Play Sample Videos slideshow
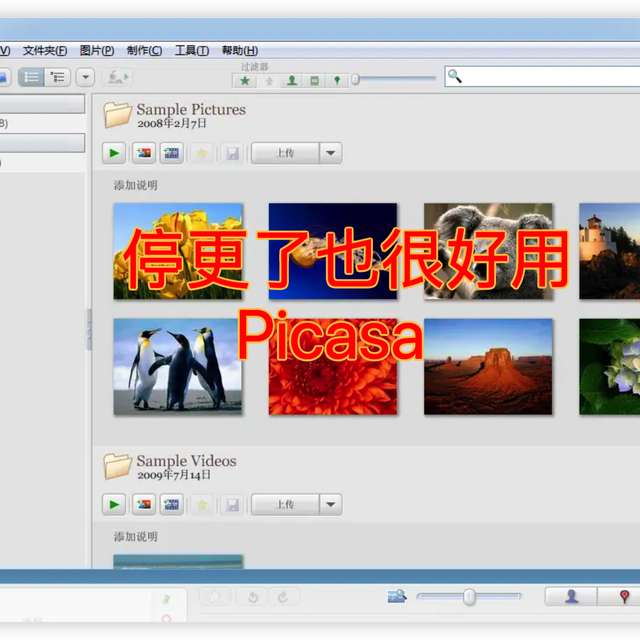 tap(114, 504)
